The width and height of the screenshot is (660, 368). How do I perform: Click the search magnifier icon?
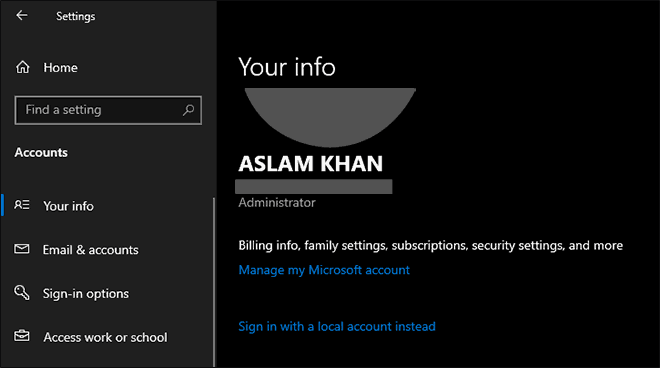click(x=188, y=110)
